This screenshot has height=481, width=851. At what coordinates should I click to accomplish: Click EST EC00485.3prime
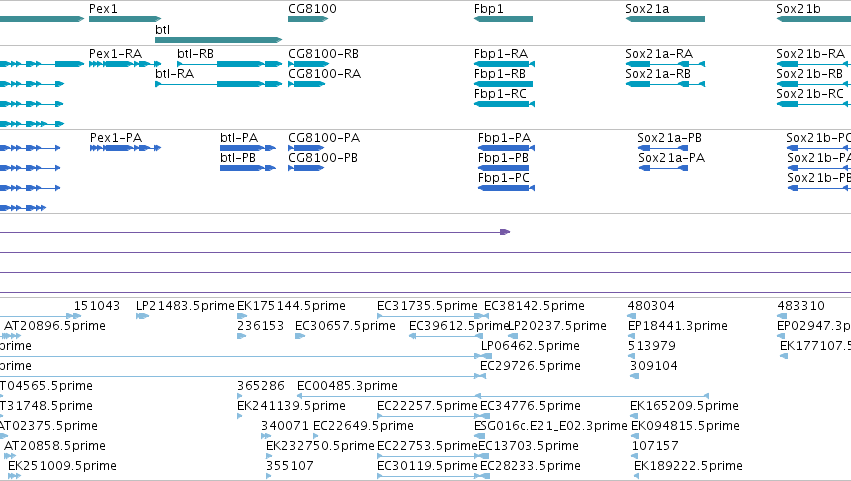[x=347, y=386]
